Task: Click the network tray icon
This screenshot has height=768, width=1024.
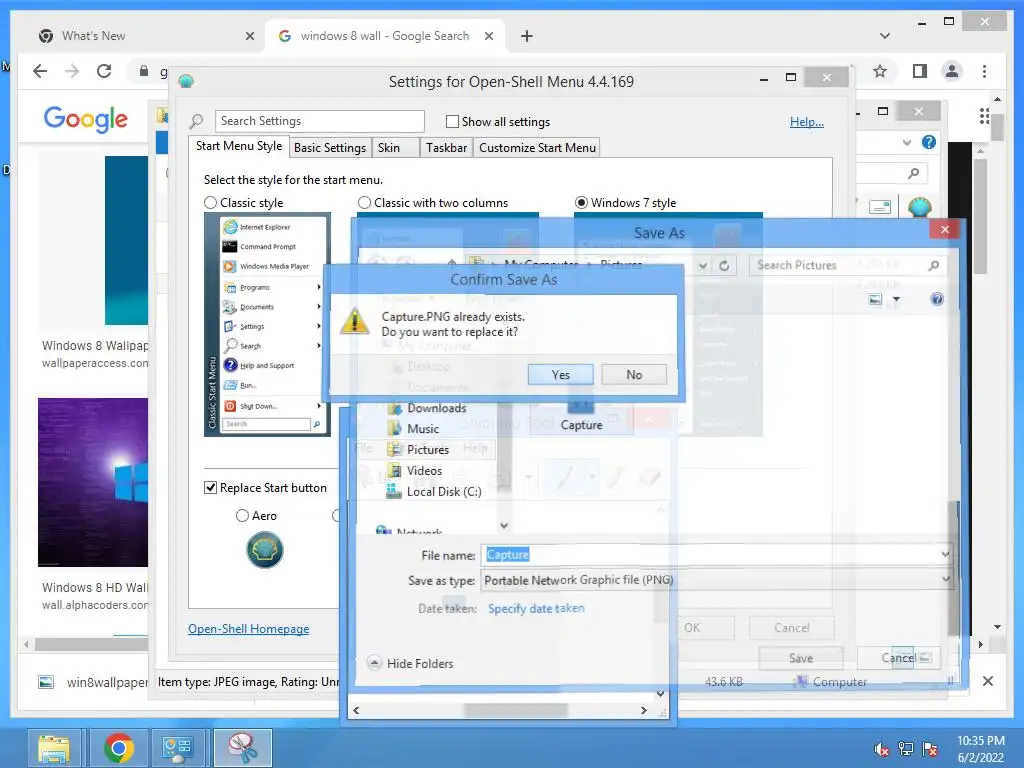Action: [x=906, y=749]
